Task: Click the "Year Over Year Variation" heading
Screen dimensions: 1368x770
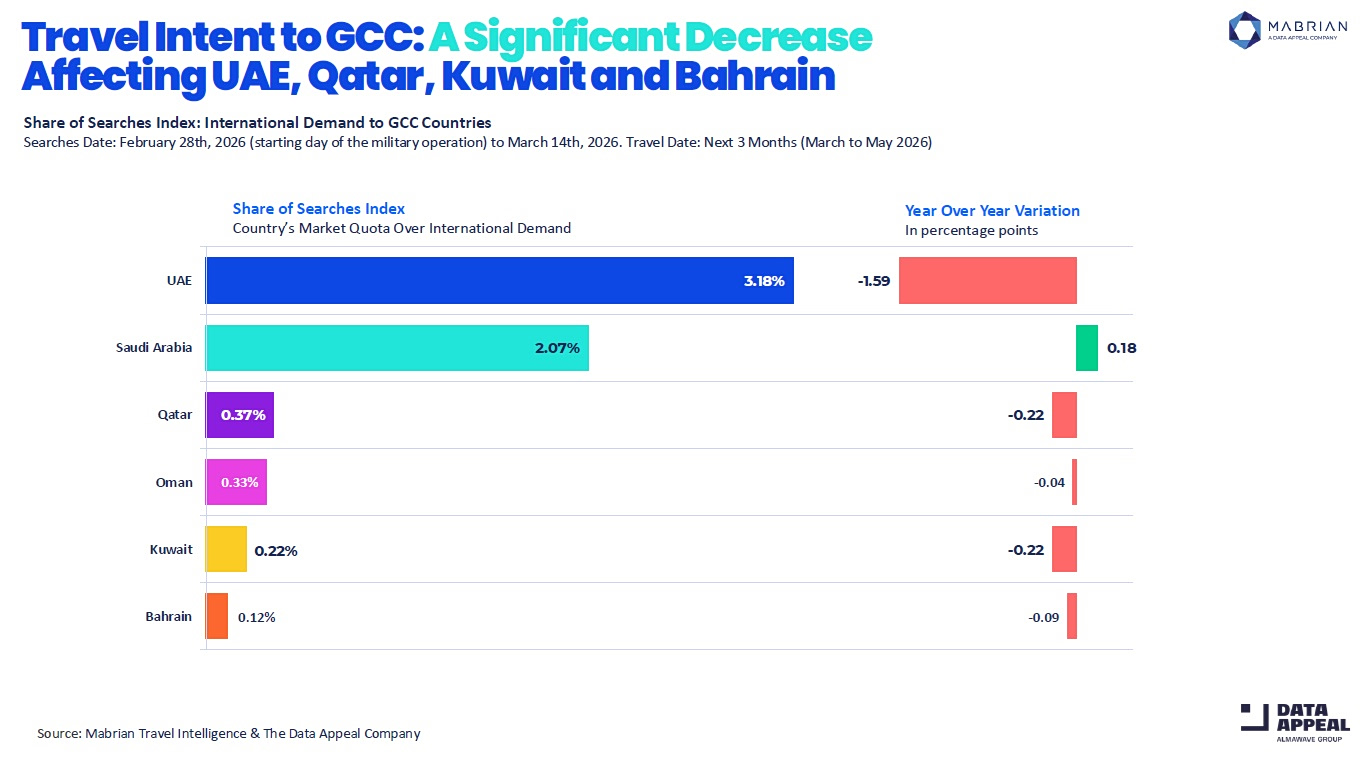Action: click(992, 210)
